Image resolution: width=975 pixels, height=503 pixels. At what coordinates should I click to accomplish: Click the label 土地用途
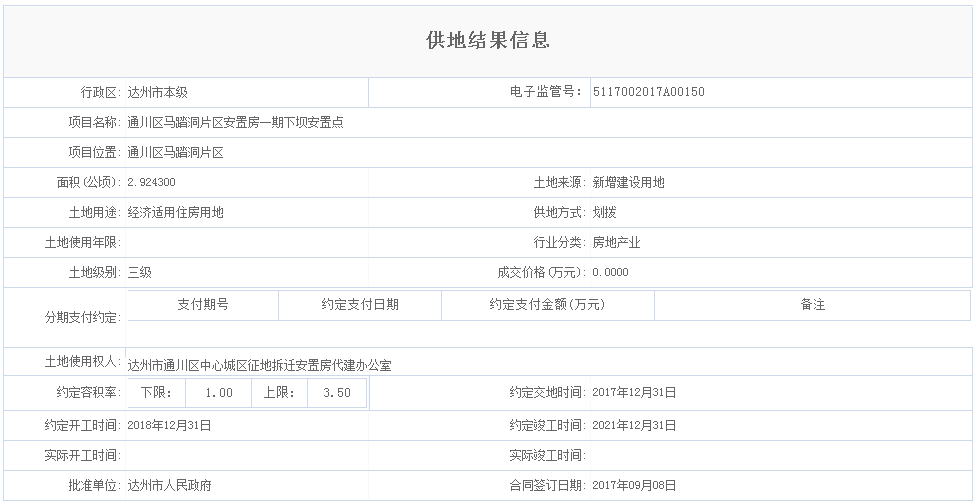click(95, 212)
